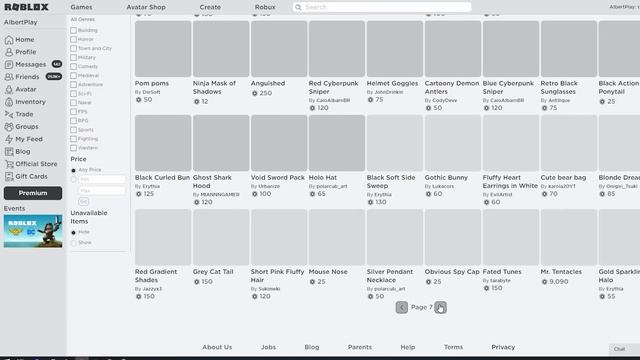Open the Avatar Shop tab

pos(146,7)
